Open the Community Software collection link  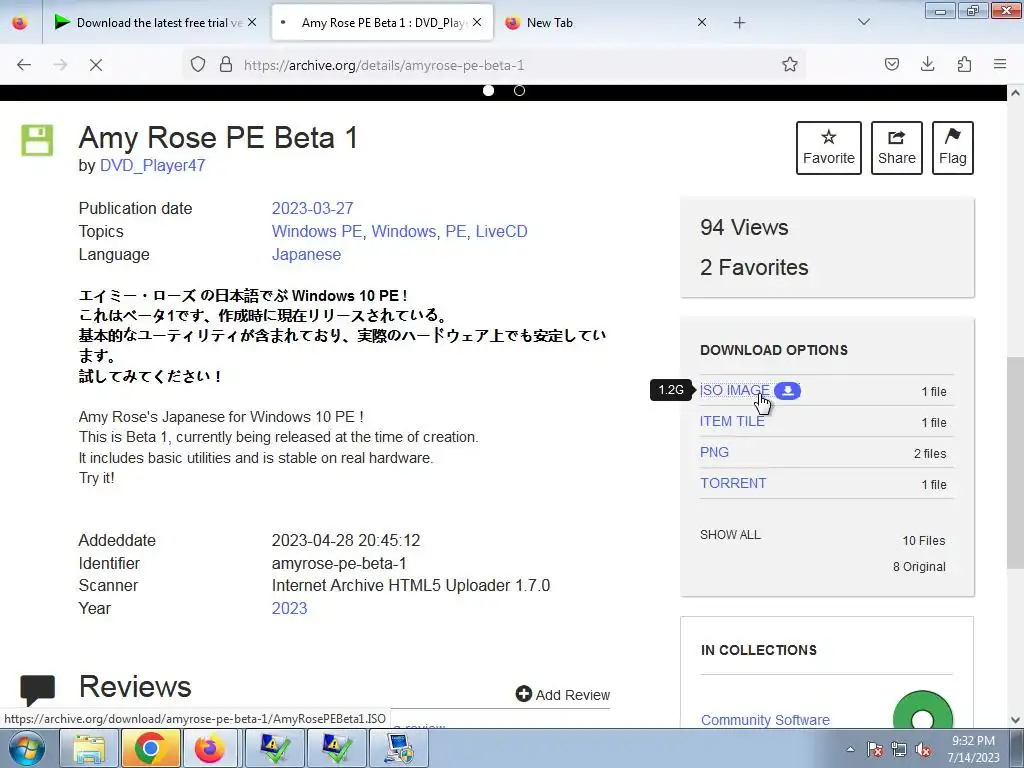pos(765,720)
